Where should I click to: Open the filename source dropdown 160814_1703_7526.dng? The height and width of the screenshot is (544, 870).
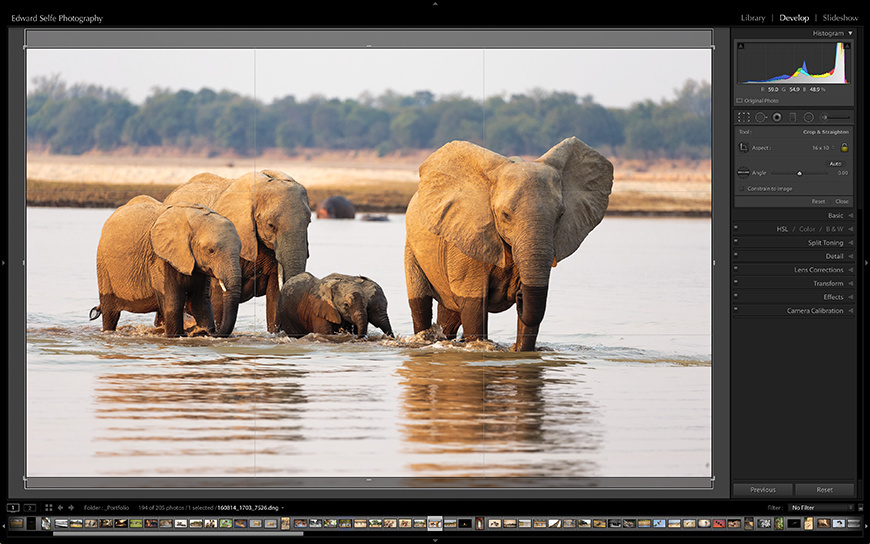[x=250, y=507]
